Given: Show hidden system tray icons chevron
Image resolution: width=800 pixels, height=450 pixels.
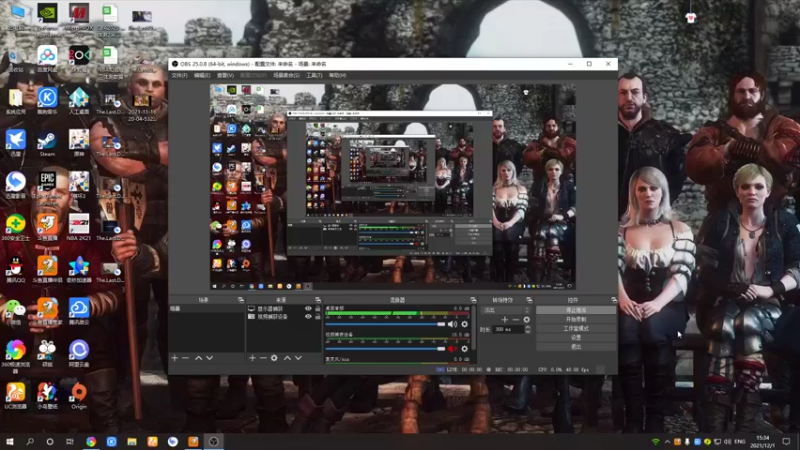Looking at the screenshot, I should (667, 442).
